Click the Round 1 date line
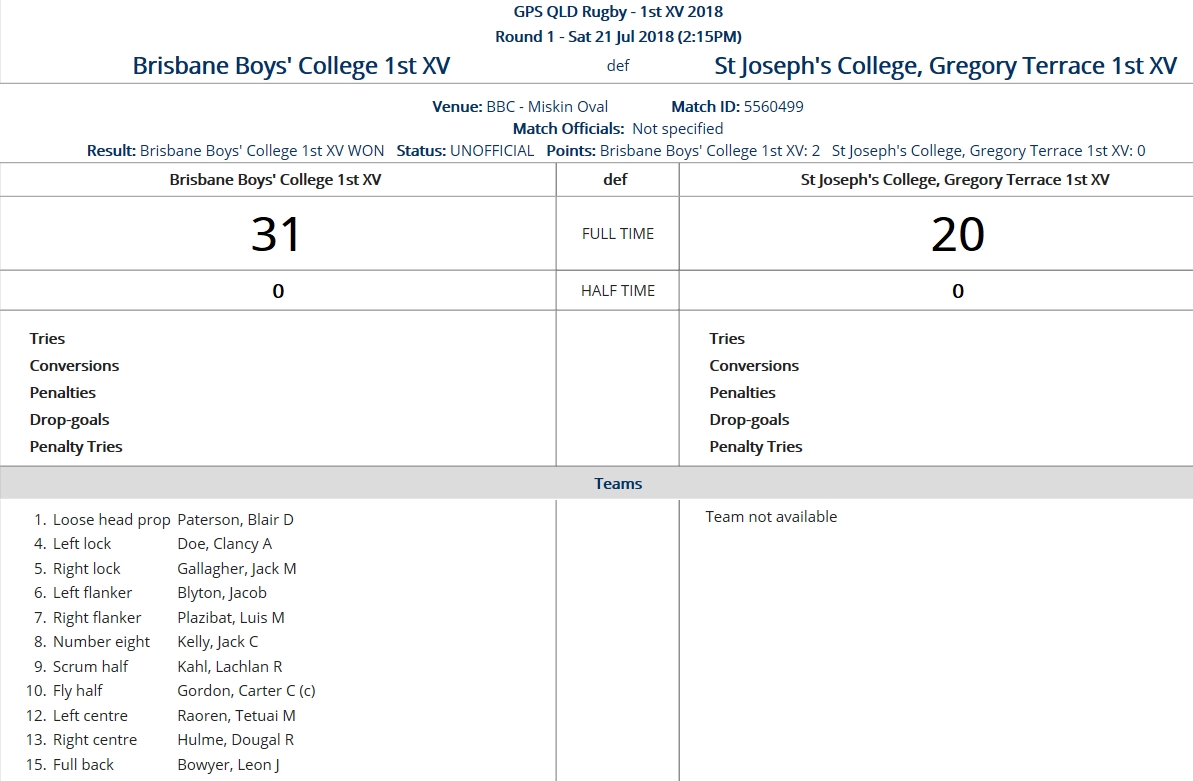 (617, 37)
